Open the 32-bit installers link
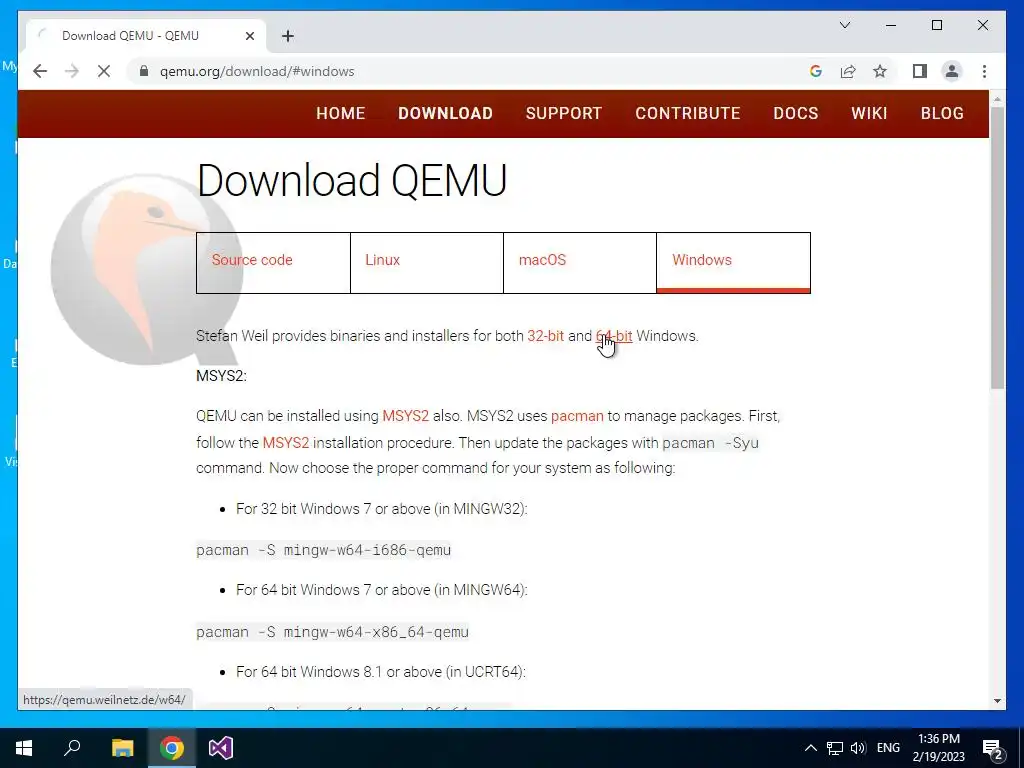Image resolution: width=1024 pixels, height=768 pixels. 545,336
